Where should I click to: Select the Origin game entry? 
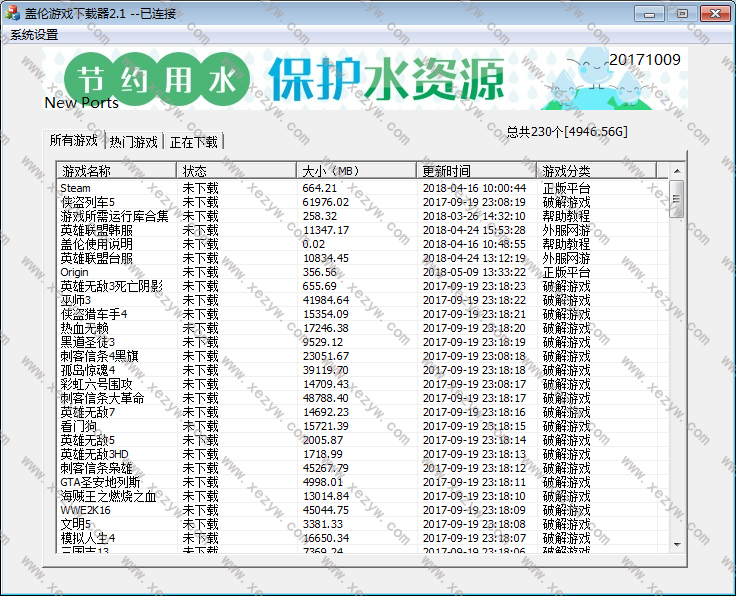[x=75, y=272]
